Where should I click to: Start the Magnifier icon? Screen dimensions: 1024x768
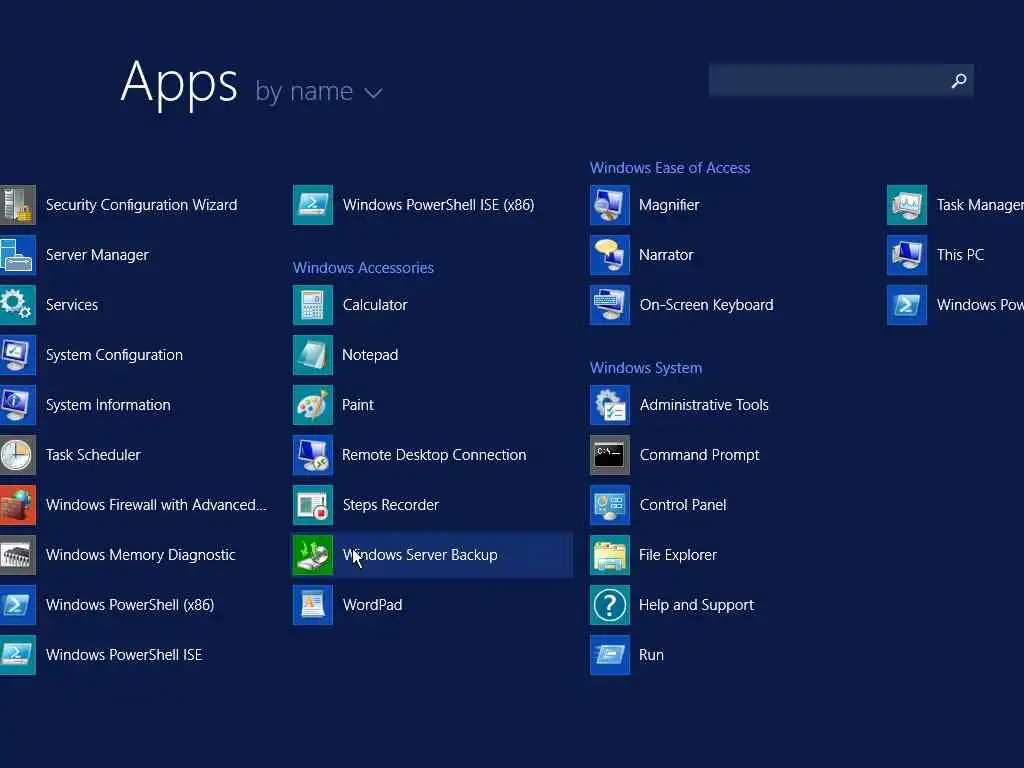point(610,205)
